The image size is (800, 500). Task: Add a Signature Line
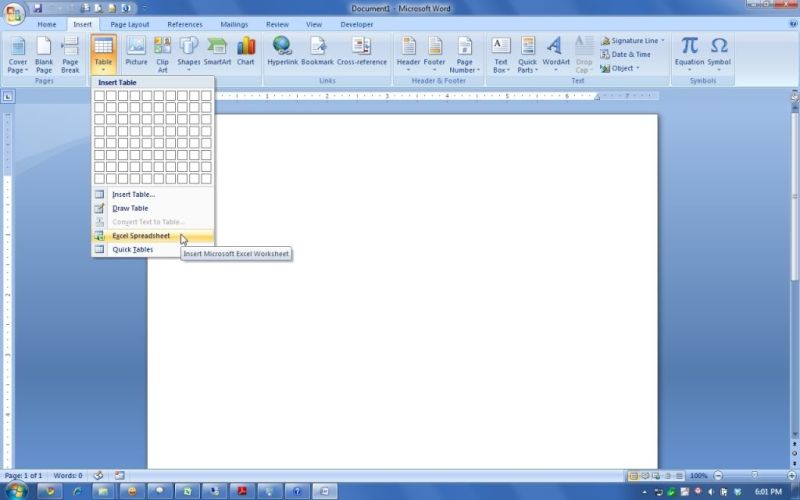coord(633,40)
